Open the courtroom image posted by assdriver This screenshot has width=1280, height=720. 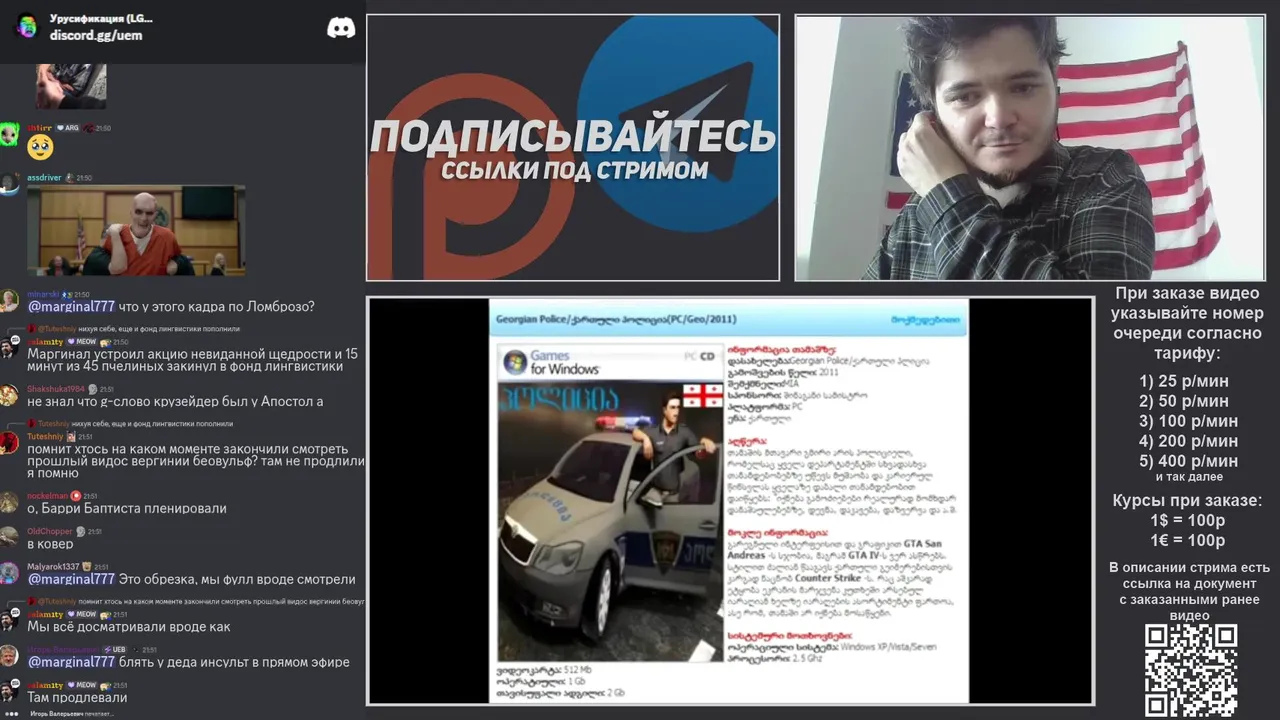click(x=136, y=231)
